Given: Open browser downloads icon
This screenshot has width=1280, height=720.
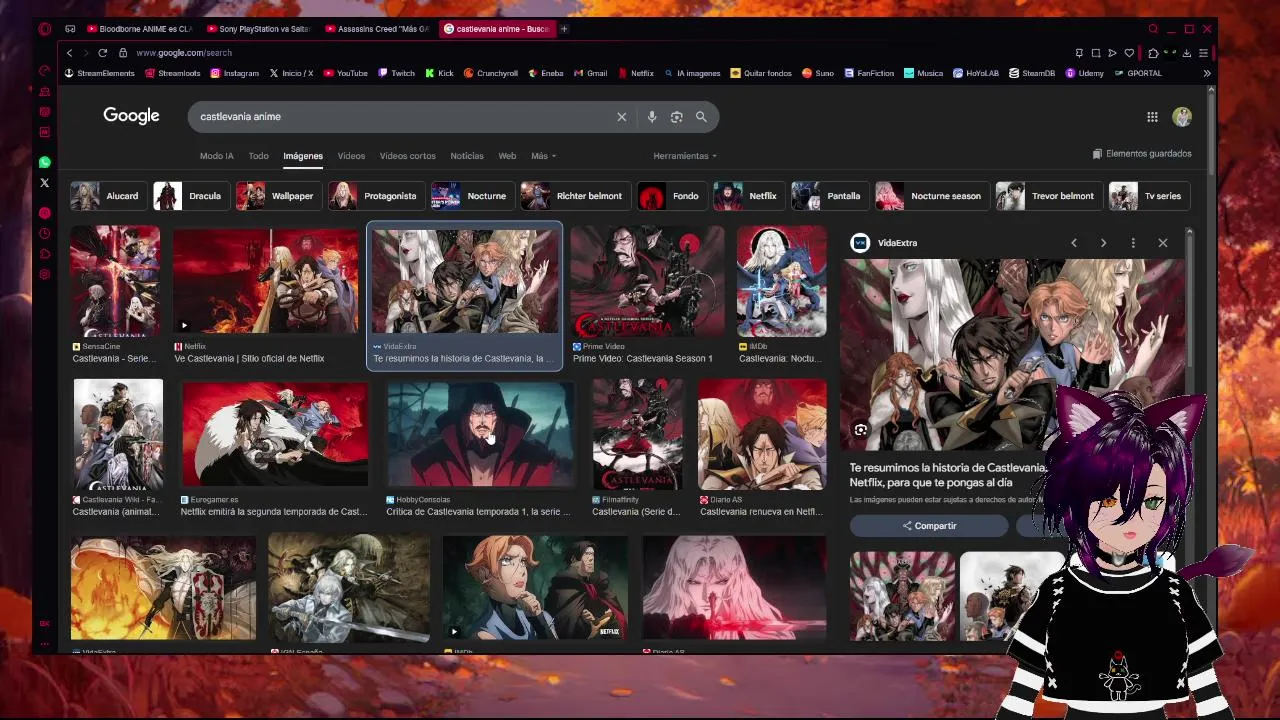Looking at the screenshot, I should coord(1186,53).
